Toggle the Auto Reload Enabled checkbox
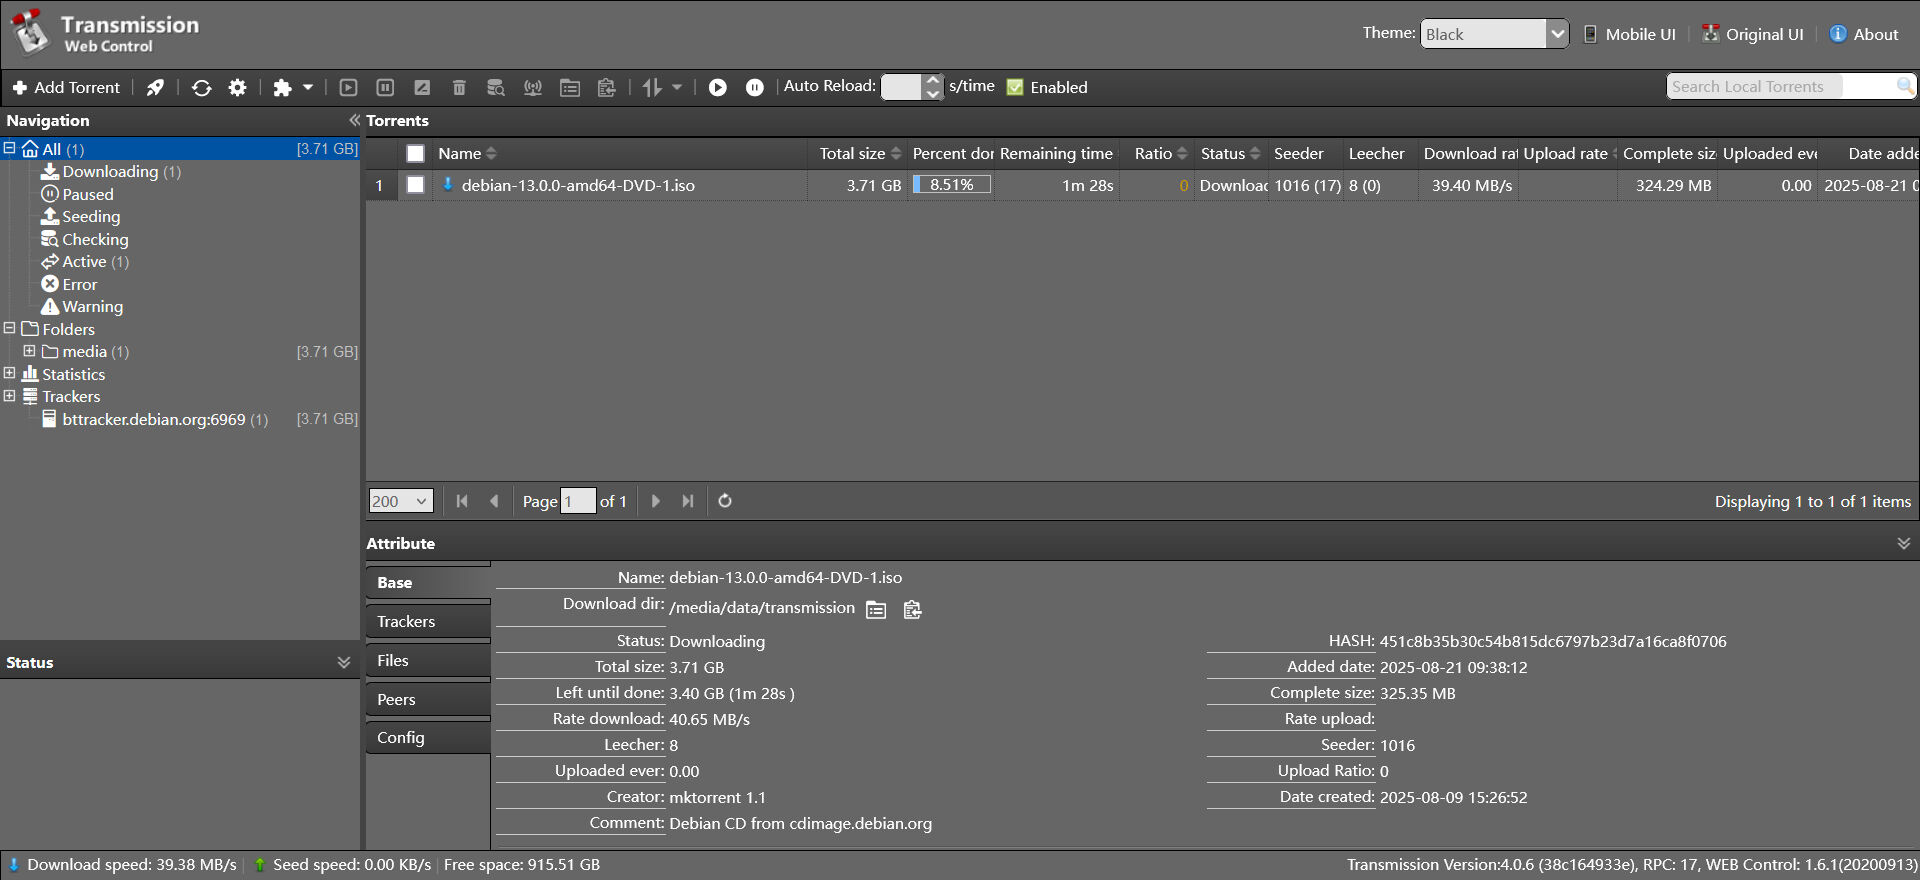 point(1015,88)
